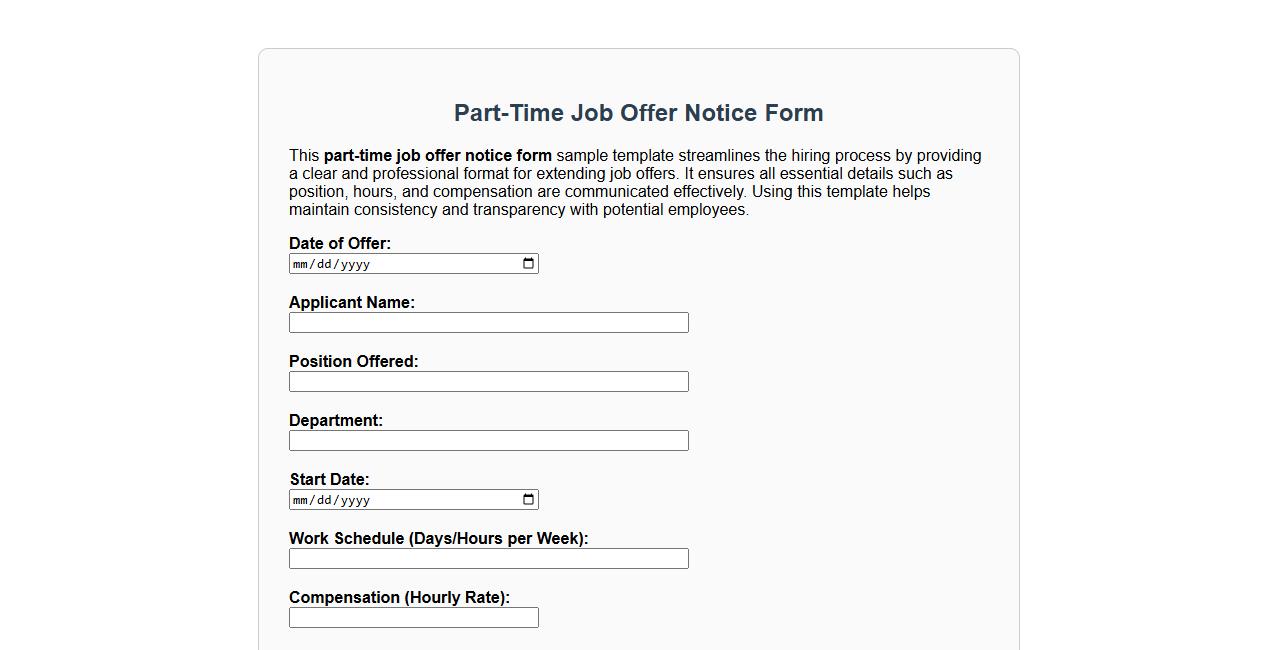The image size is (1278, 650).
Task: Select the Date of Offer label
Action: [339, 243]
